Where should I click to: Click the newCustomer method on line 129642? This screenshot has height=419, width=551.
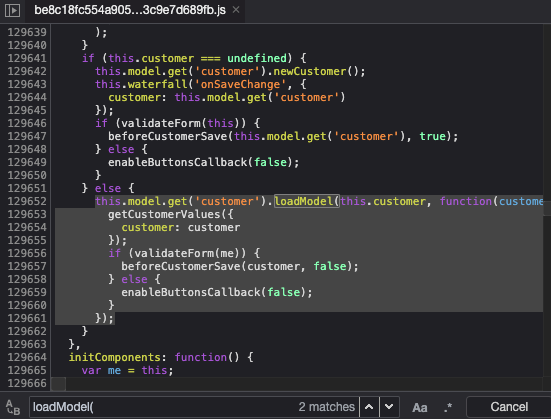(310, 71)
